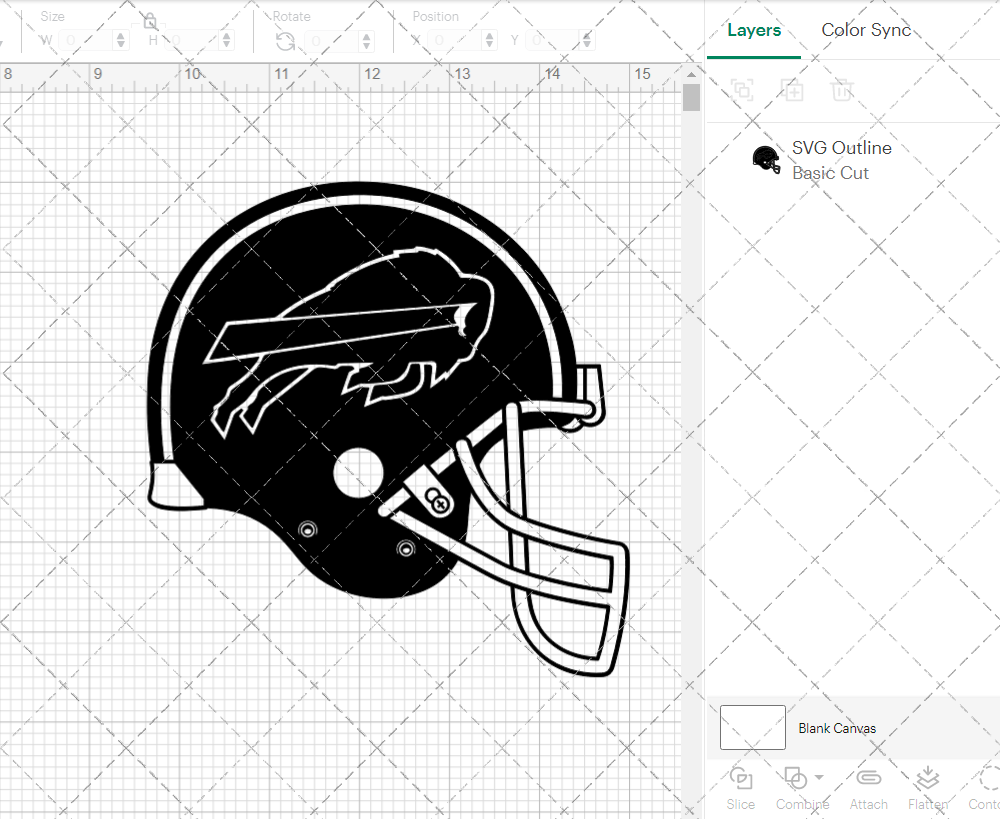Click the Height stepper arrows
Image resolution: width=1000 pixels, height=819 pixels.
[x=226, y=41]
